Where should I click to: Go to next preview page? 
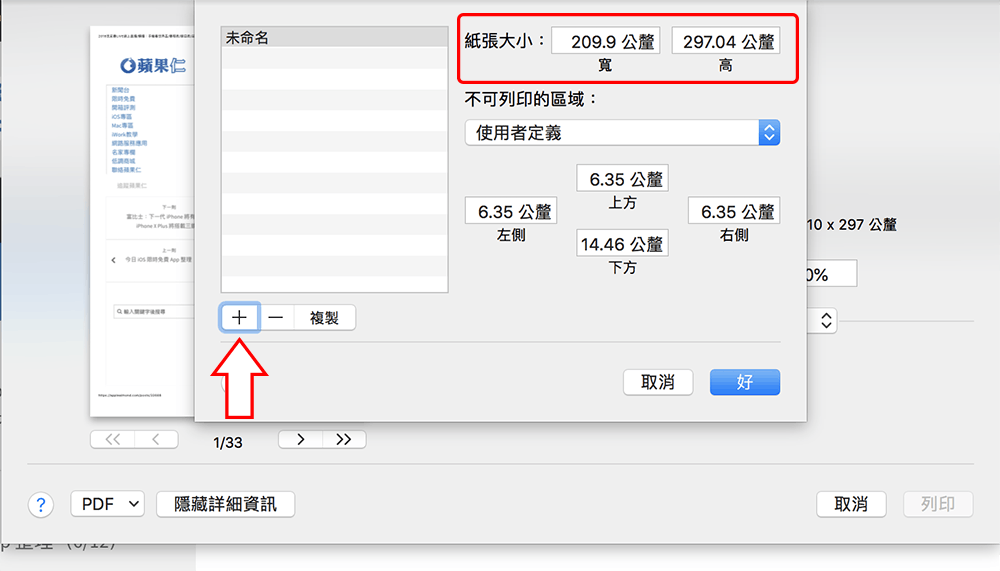[300, 440]
